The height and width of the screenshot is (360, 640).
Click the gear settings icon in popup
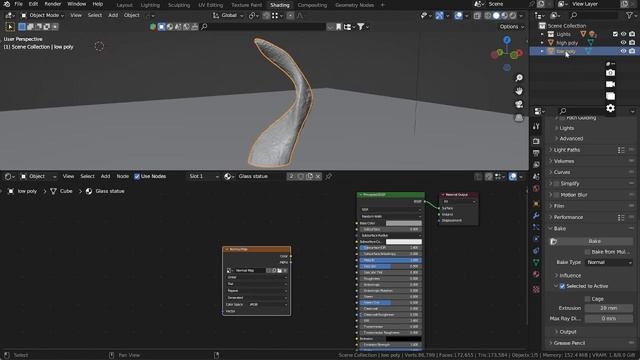click(610, 108)
